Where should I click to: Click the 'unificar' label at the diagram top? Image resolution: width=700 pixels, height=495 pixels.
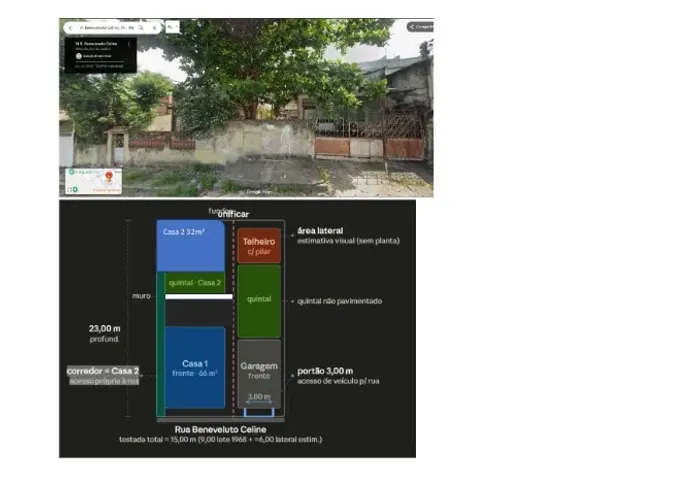(x=233, y=214)
